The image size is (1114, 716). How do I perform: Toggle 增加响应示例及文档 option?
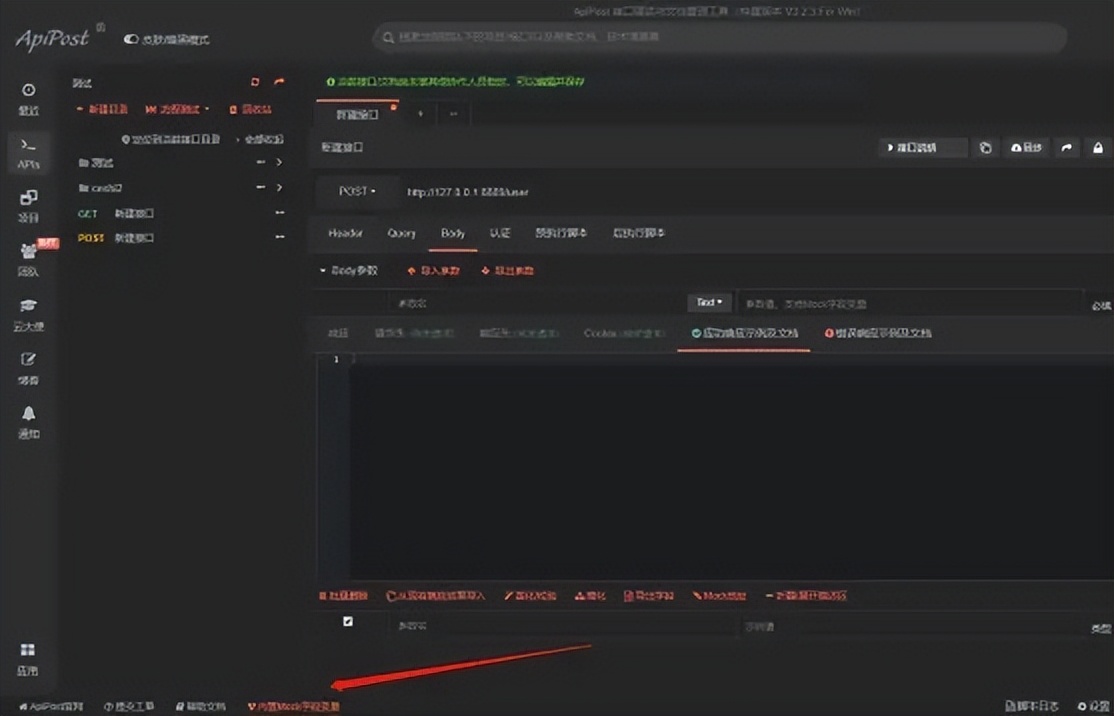coord(882,331)
